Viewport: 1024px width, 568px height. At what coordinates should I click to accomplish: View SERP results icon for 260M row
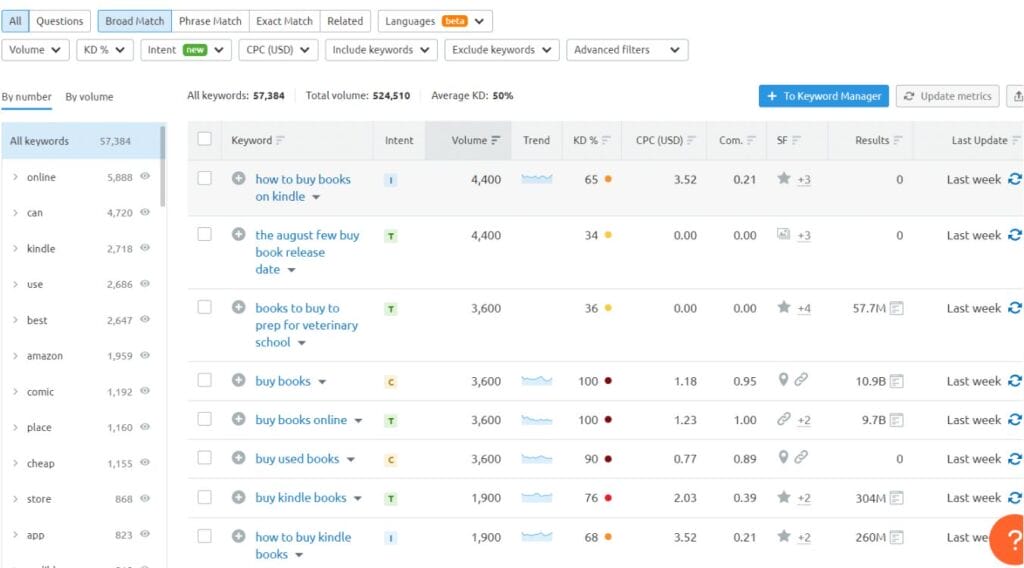click(897, 537)
